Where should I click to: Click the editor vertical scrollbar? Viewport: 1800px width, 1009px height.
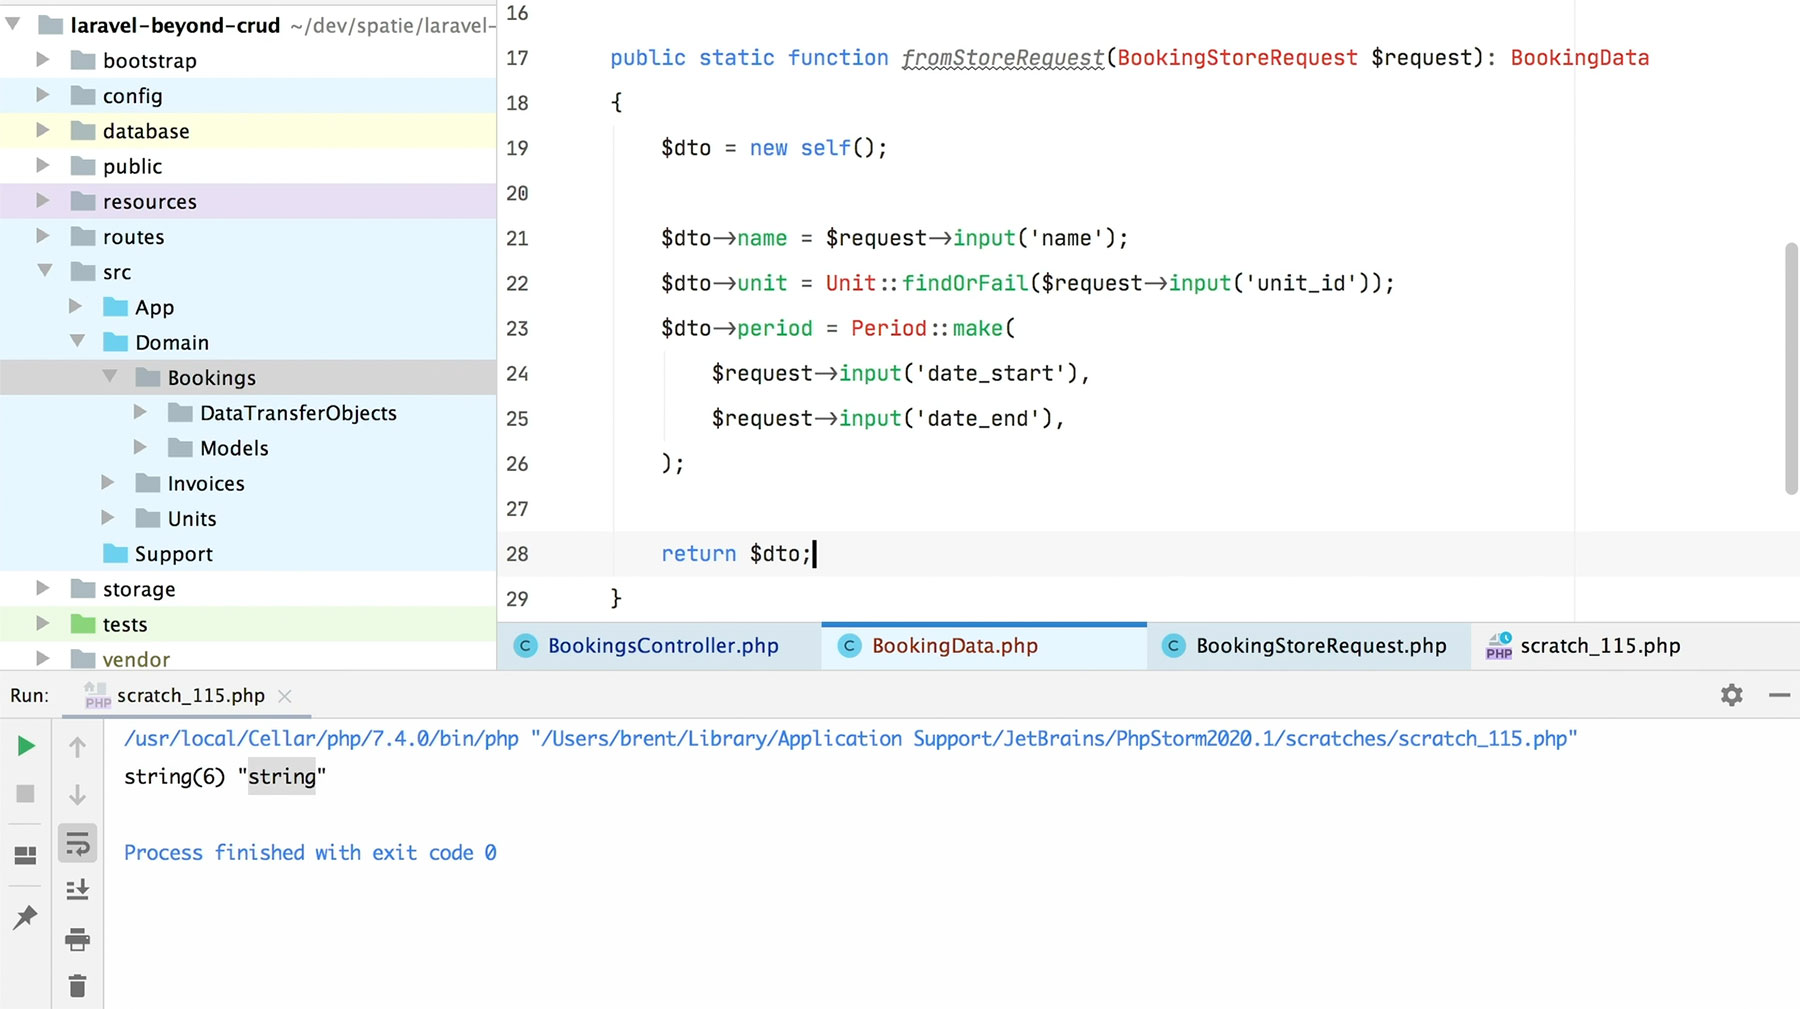point(1790,368)
